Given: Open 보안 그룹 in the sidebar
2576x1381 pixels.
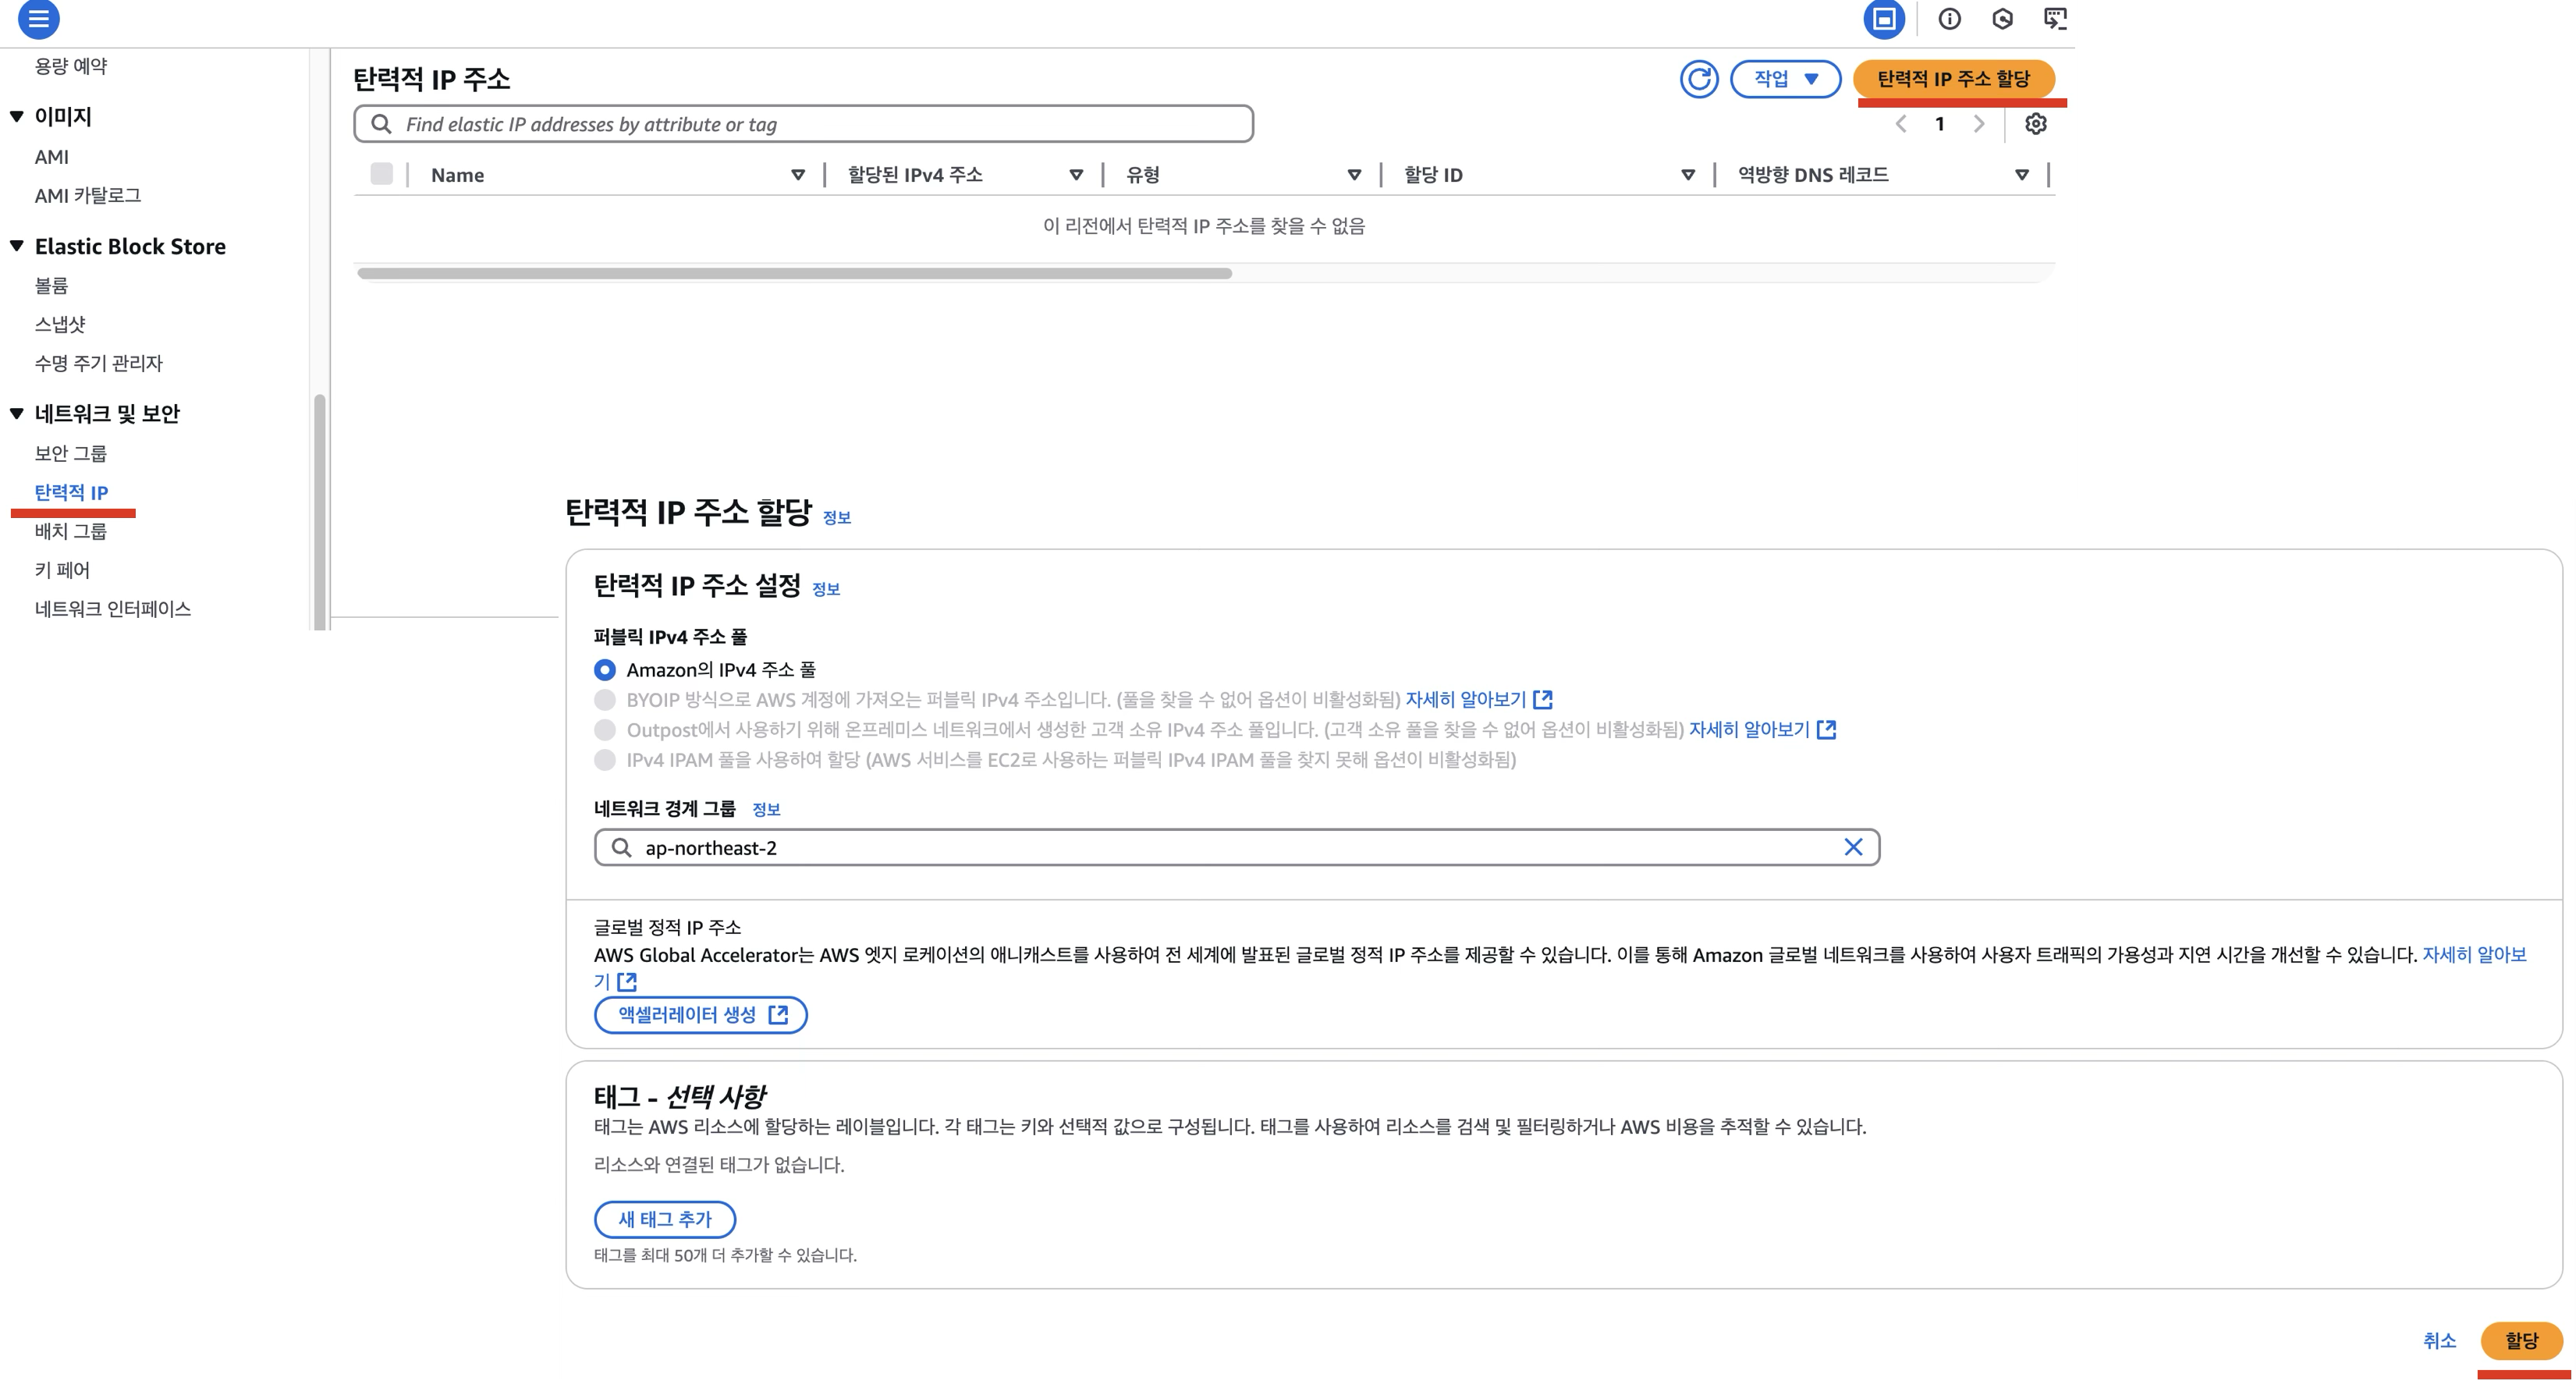Looking at the screenshot, I should tap(70, 453).
